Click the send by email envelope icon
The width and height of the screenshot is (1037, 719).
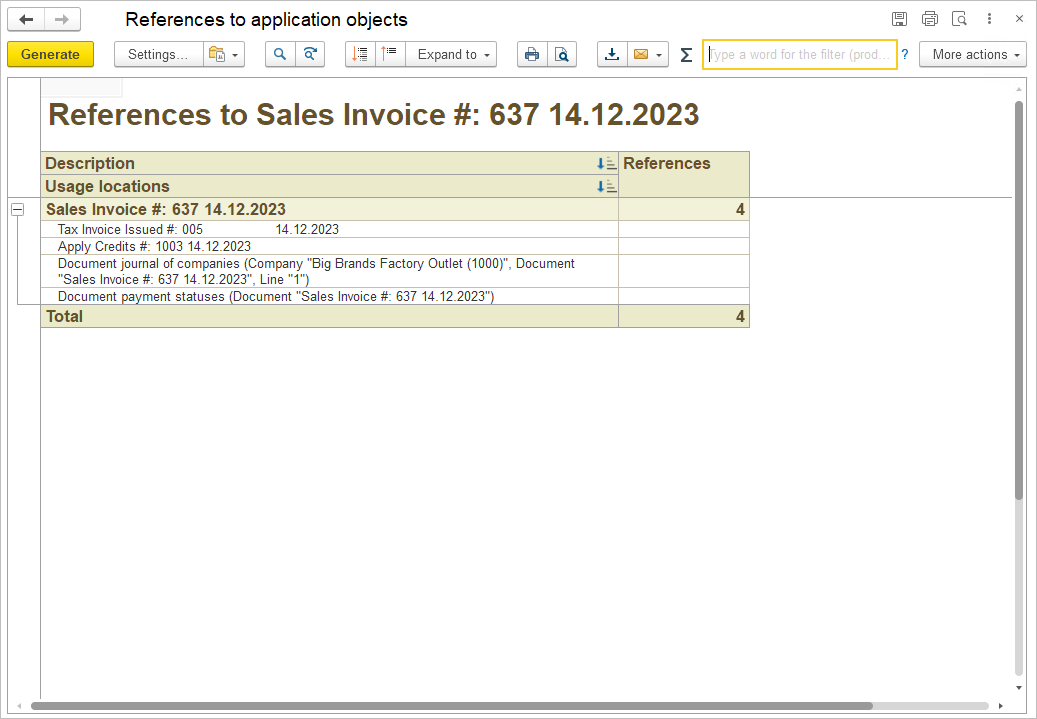point(641,55)
